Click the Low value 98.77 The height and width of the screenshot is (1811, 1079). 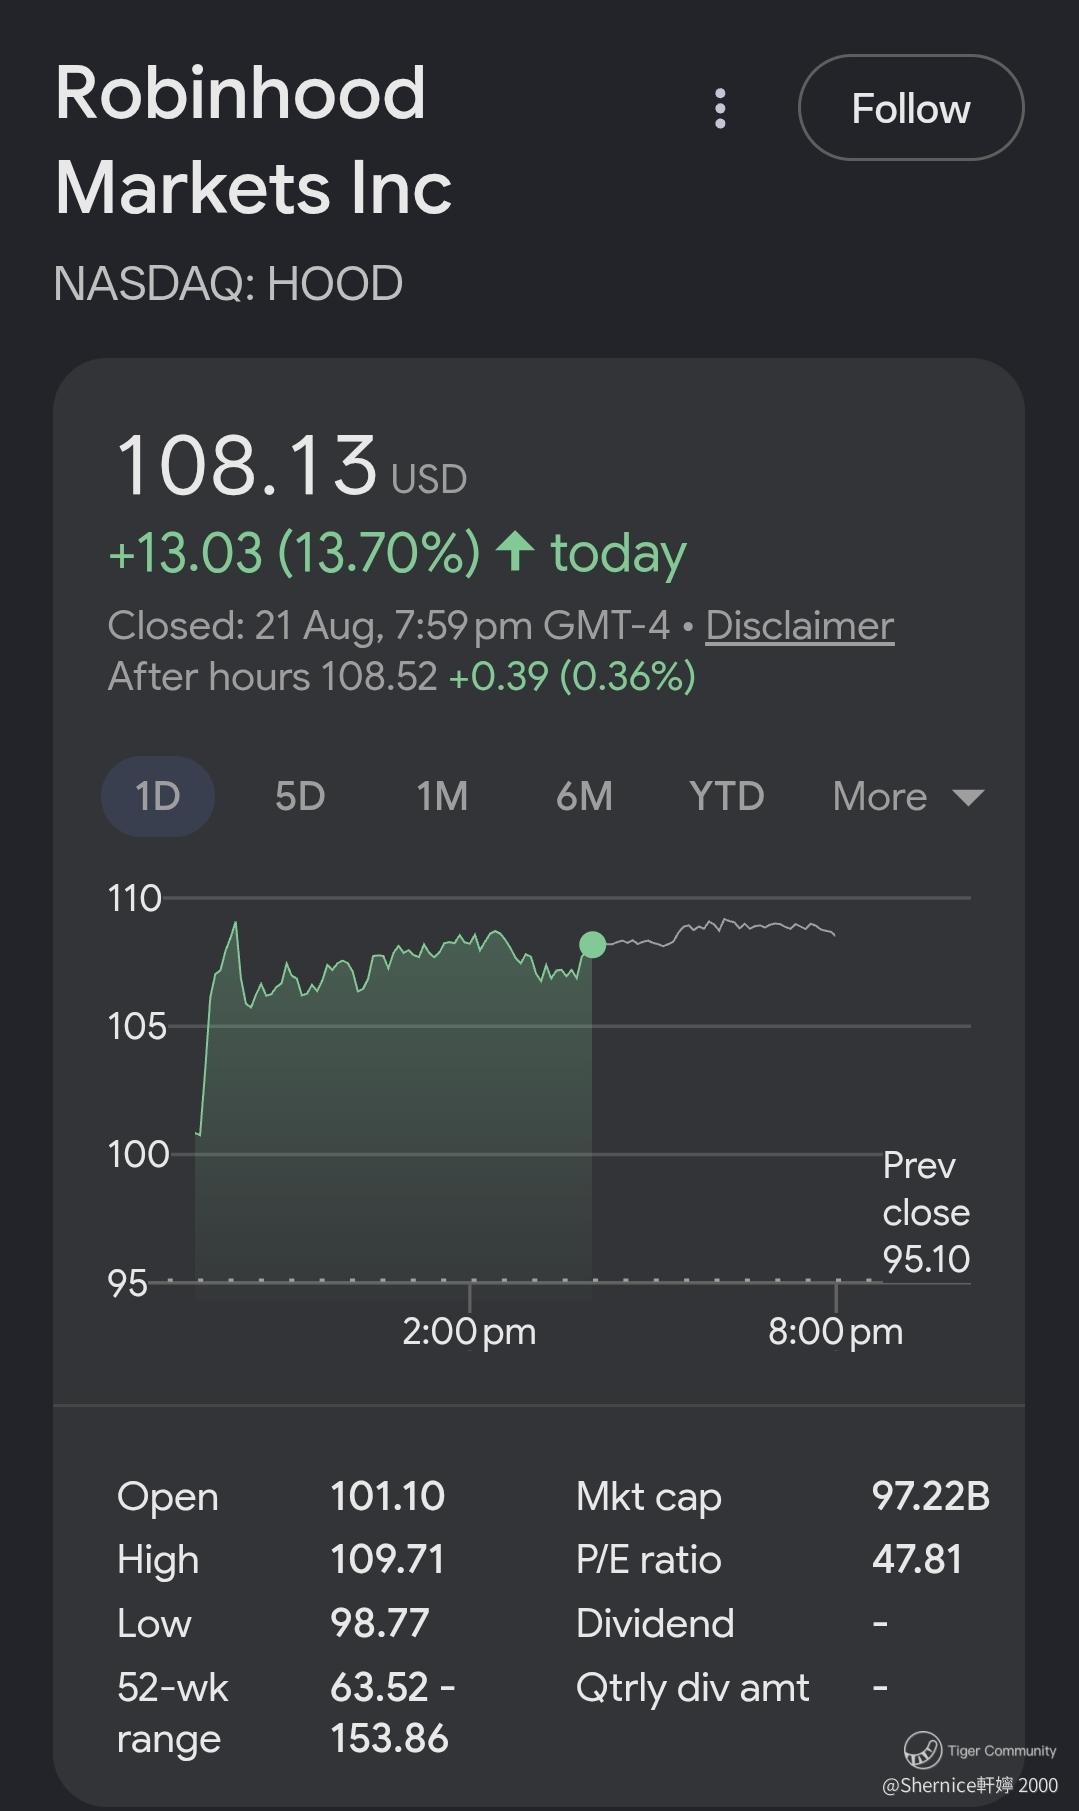point(380,1623)
